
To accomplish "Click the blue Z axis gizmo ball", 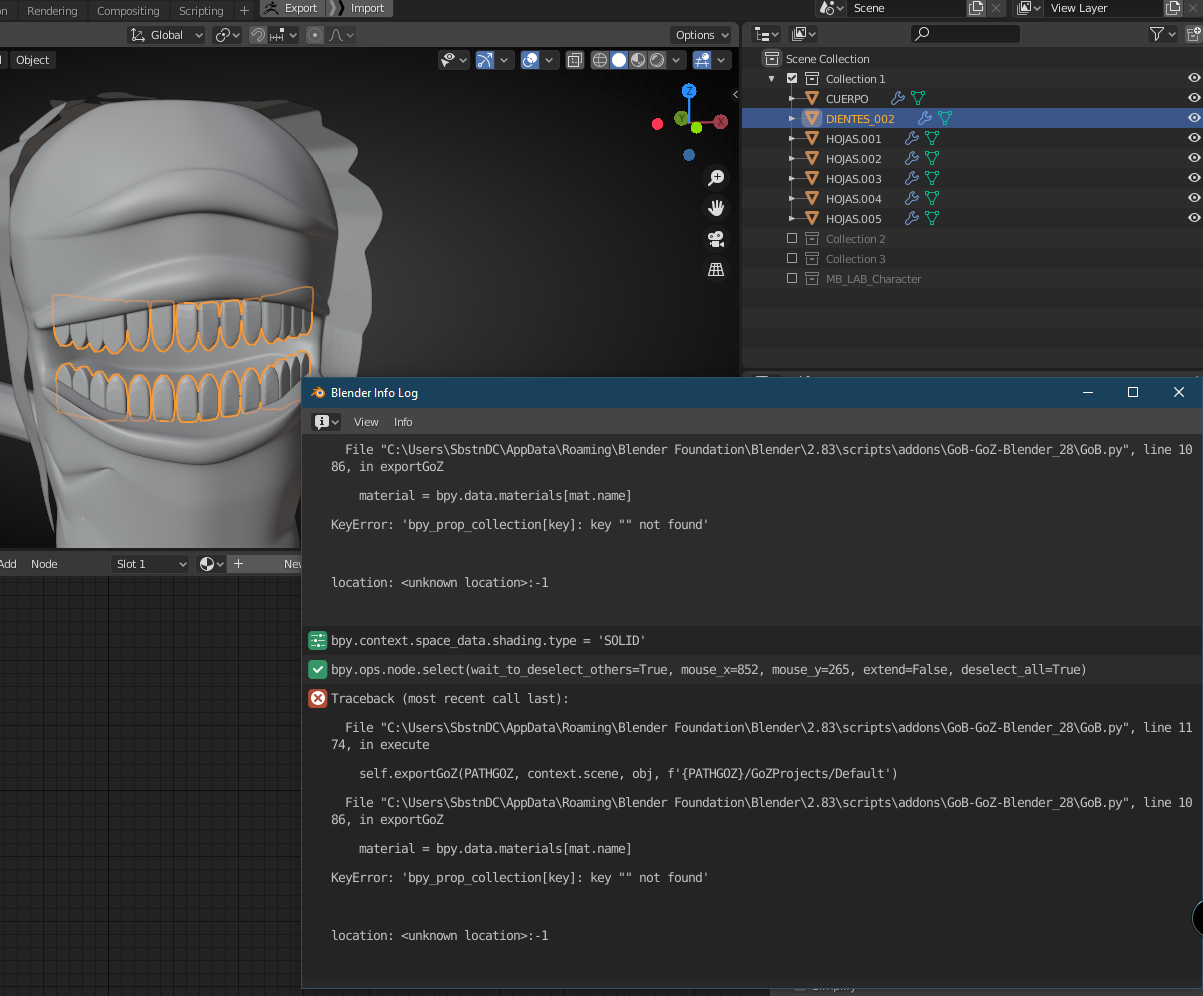I will 689,91.
